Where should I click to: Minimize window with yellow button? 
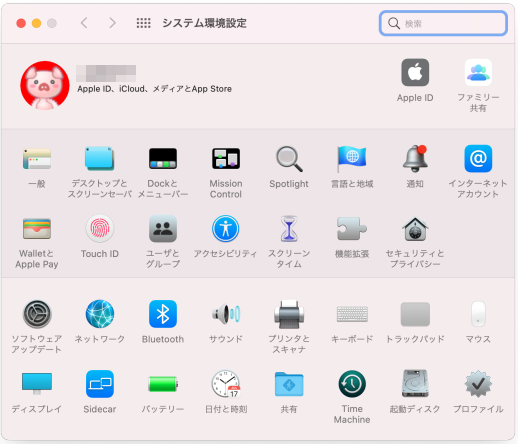tap(36, 23)
